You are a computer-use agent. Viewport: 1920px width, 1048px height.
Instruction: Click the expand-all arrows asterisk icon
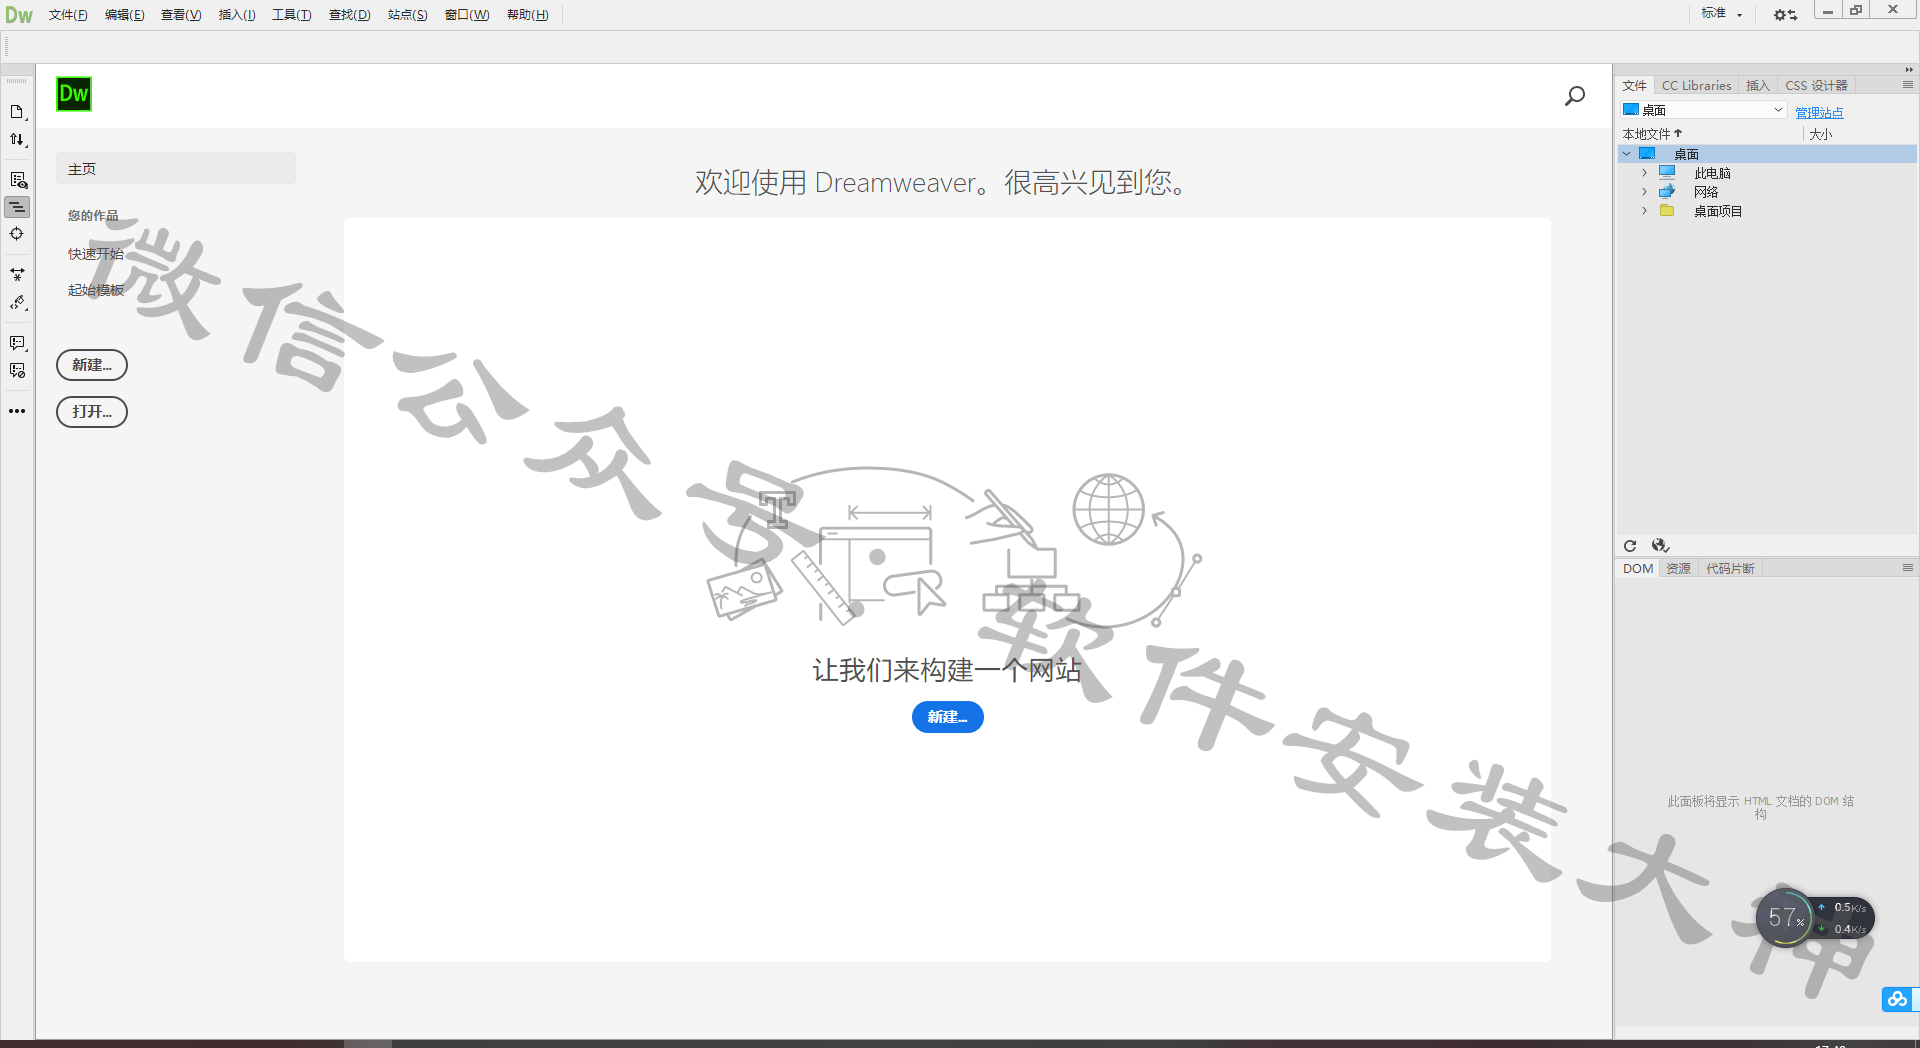point(17,274)
